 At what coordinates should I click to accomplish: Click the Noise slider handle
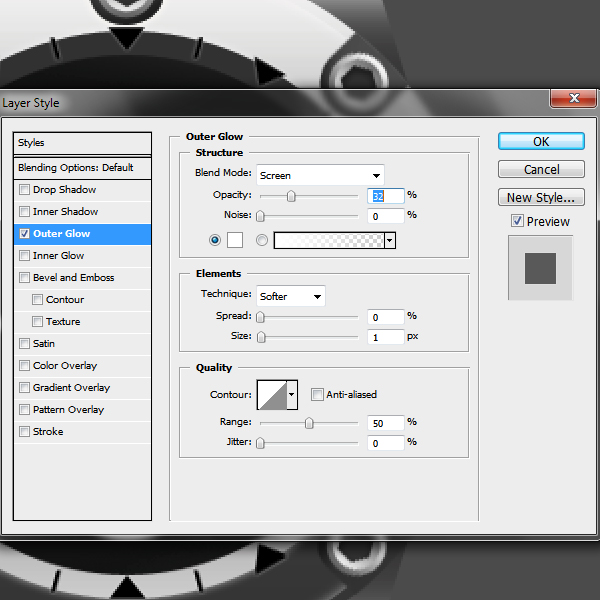(x=260, y=216)
